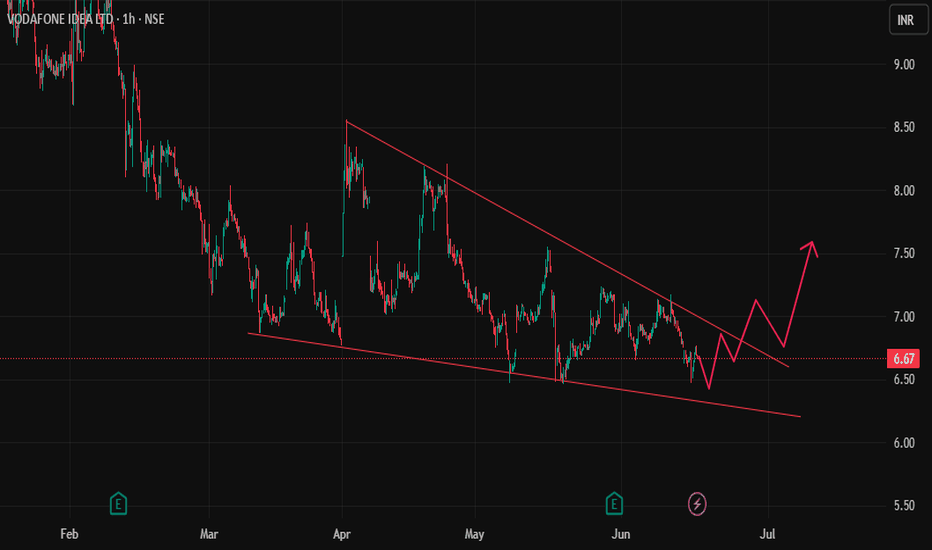Viewport: 932px width, 550px height.
Task: Click the 8.50 price axis label
Action: [903, 127]
